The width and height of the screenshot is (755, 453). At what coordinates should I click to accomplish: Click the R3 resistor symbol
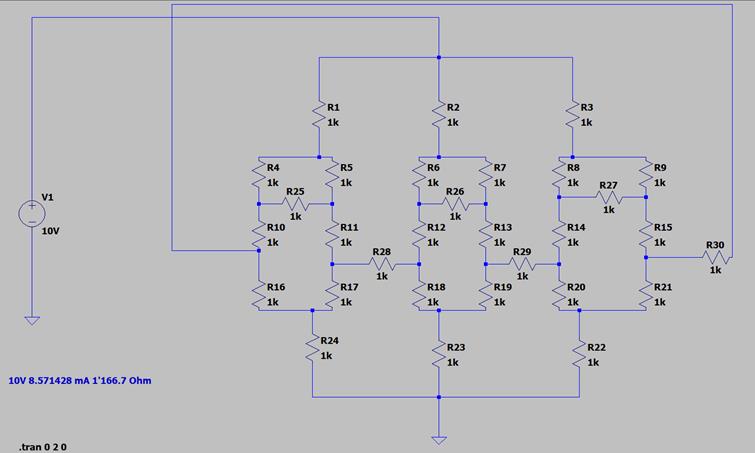571,116
